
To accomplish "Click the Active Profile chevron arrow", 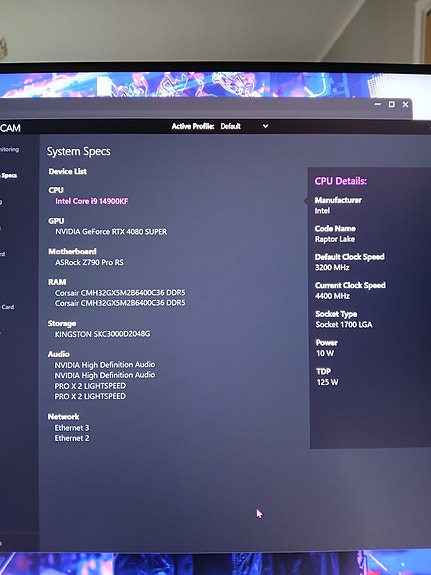I will (x=266, y=126).
